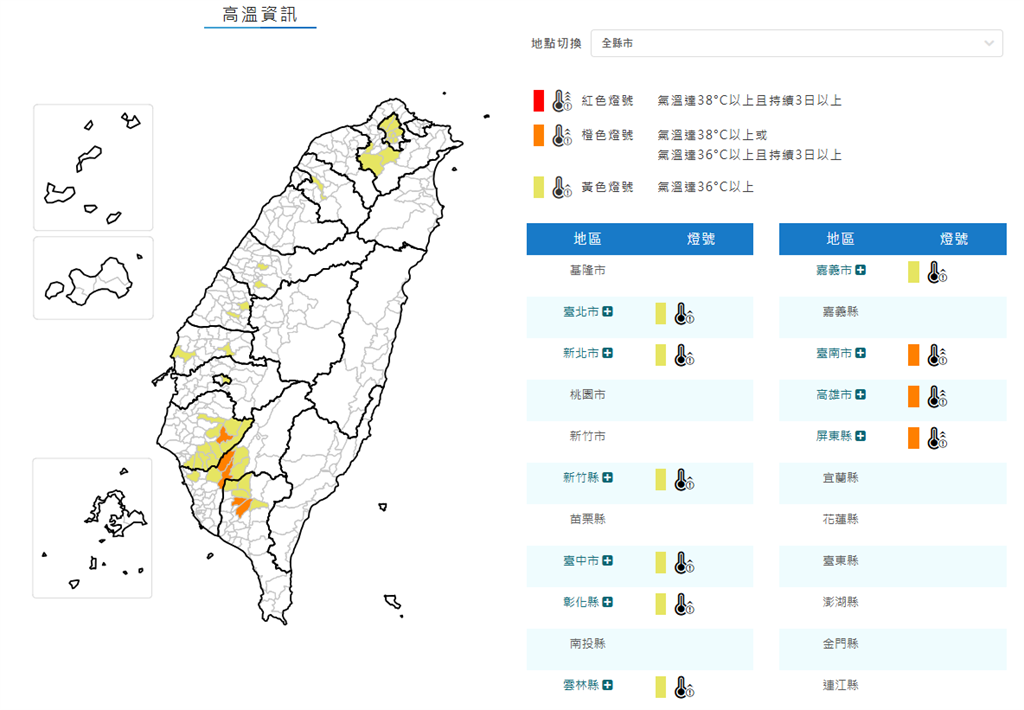Image resolution: width=1024 pixels, height=710 pixels.
Task: Click the thermometer icon for 新北市
Action: coord(684,355)
